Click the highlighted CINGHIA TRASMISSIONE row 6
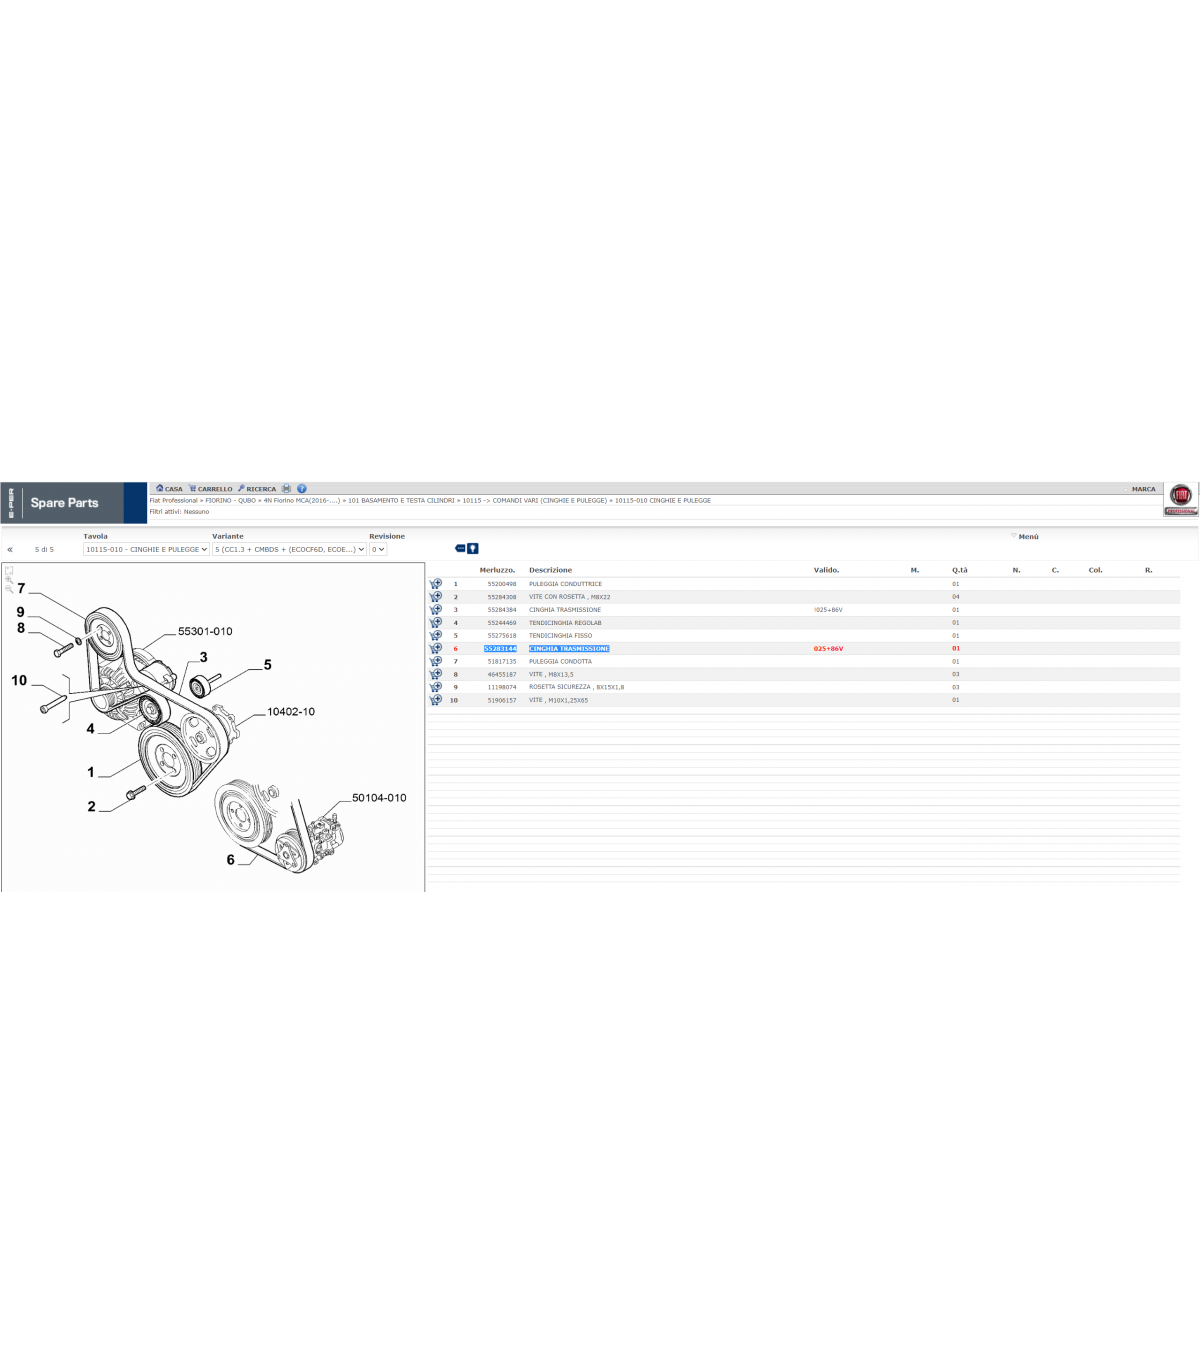Viewport: 1200px width, 1372px height. point(568,649)
